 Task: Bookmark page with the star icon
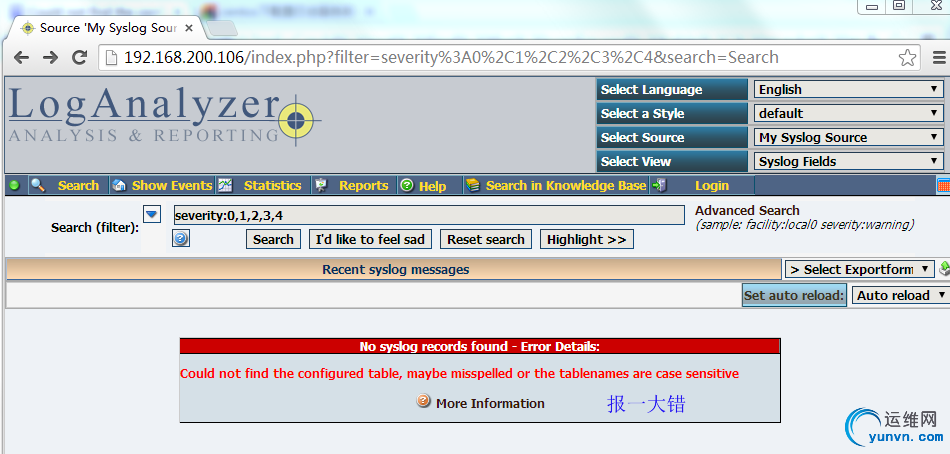tap(907, 58)
